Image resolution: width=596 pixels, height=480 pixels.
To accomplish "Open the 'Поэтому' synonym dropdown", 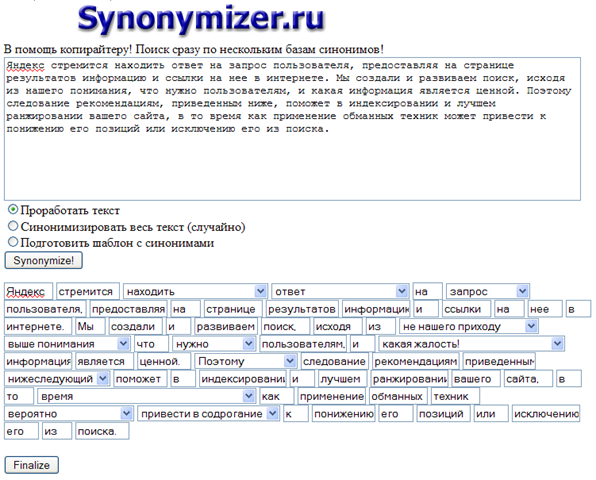I will point(246,361).
